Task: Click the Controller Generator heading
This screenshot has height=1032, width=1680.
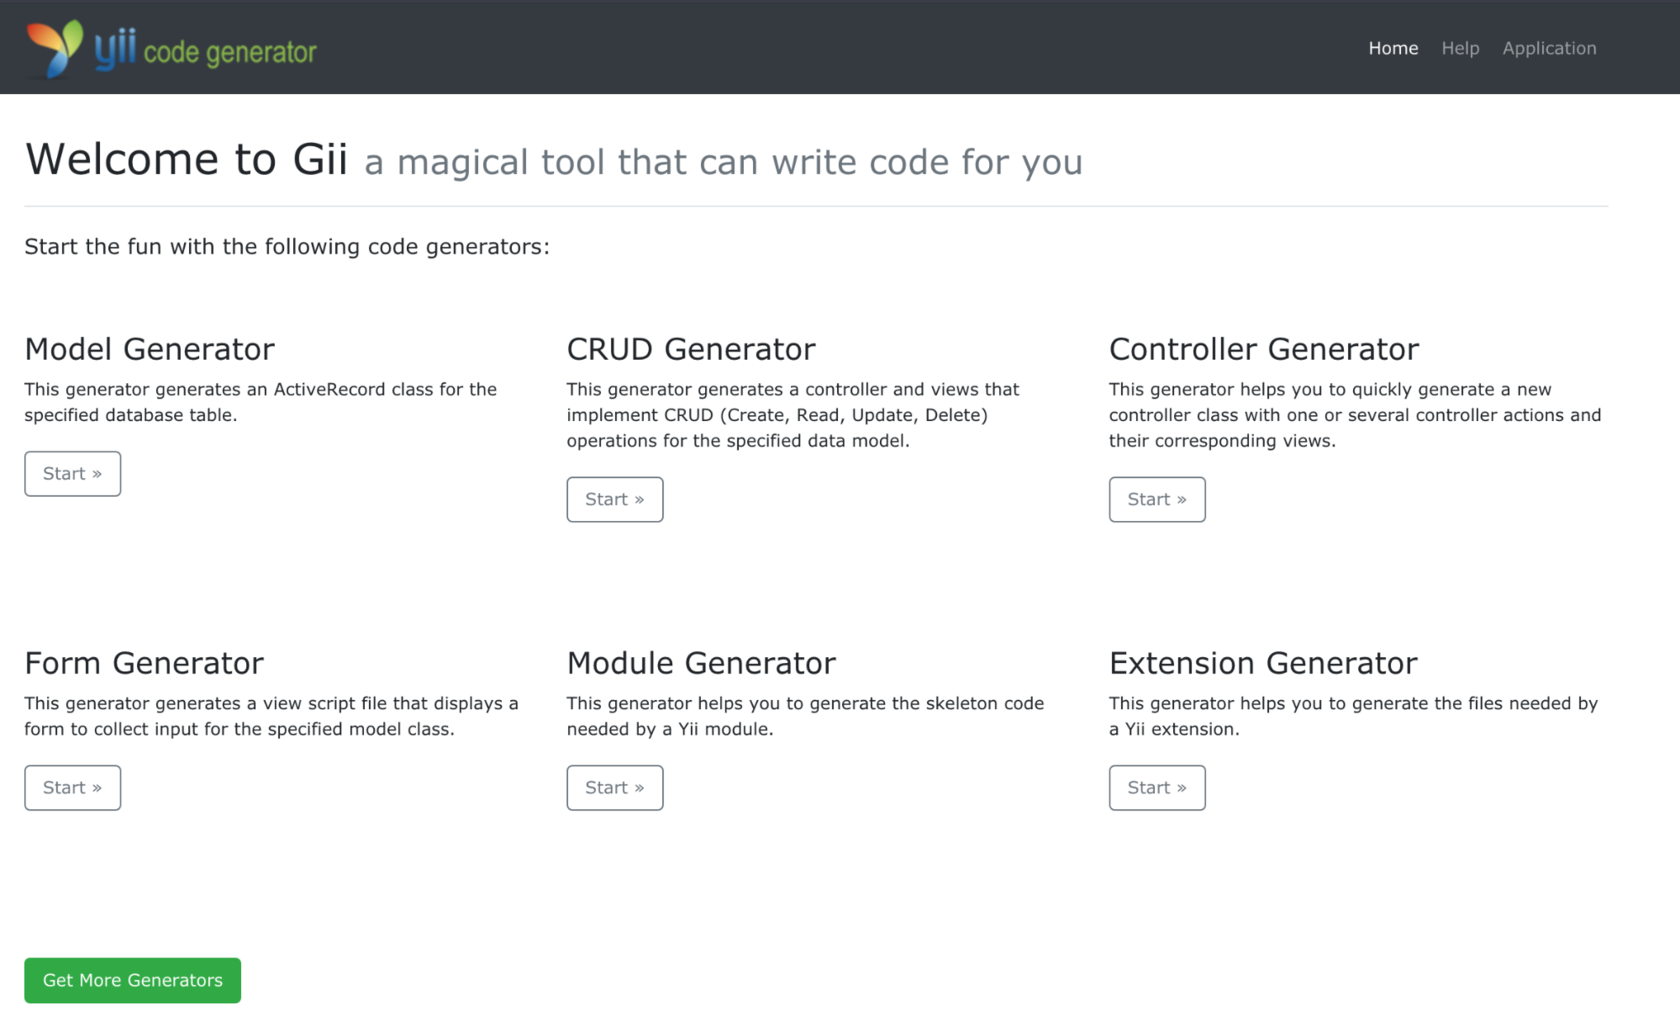Action: 1263,349
